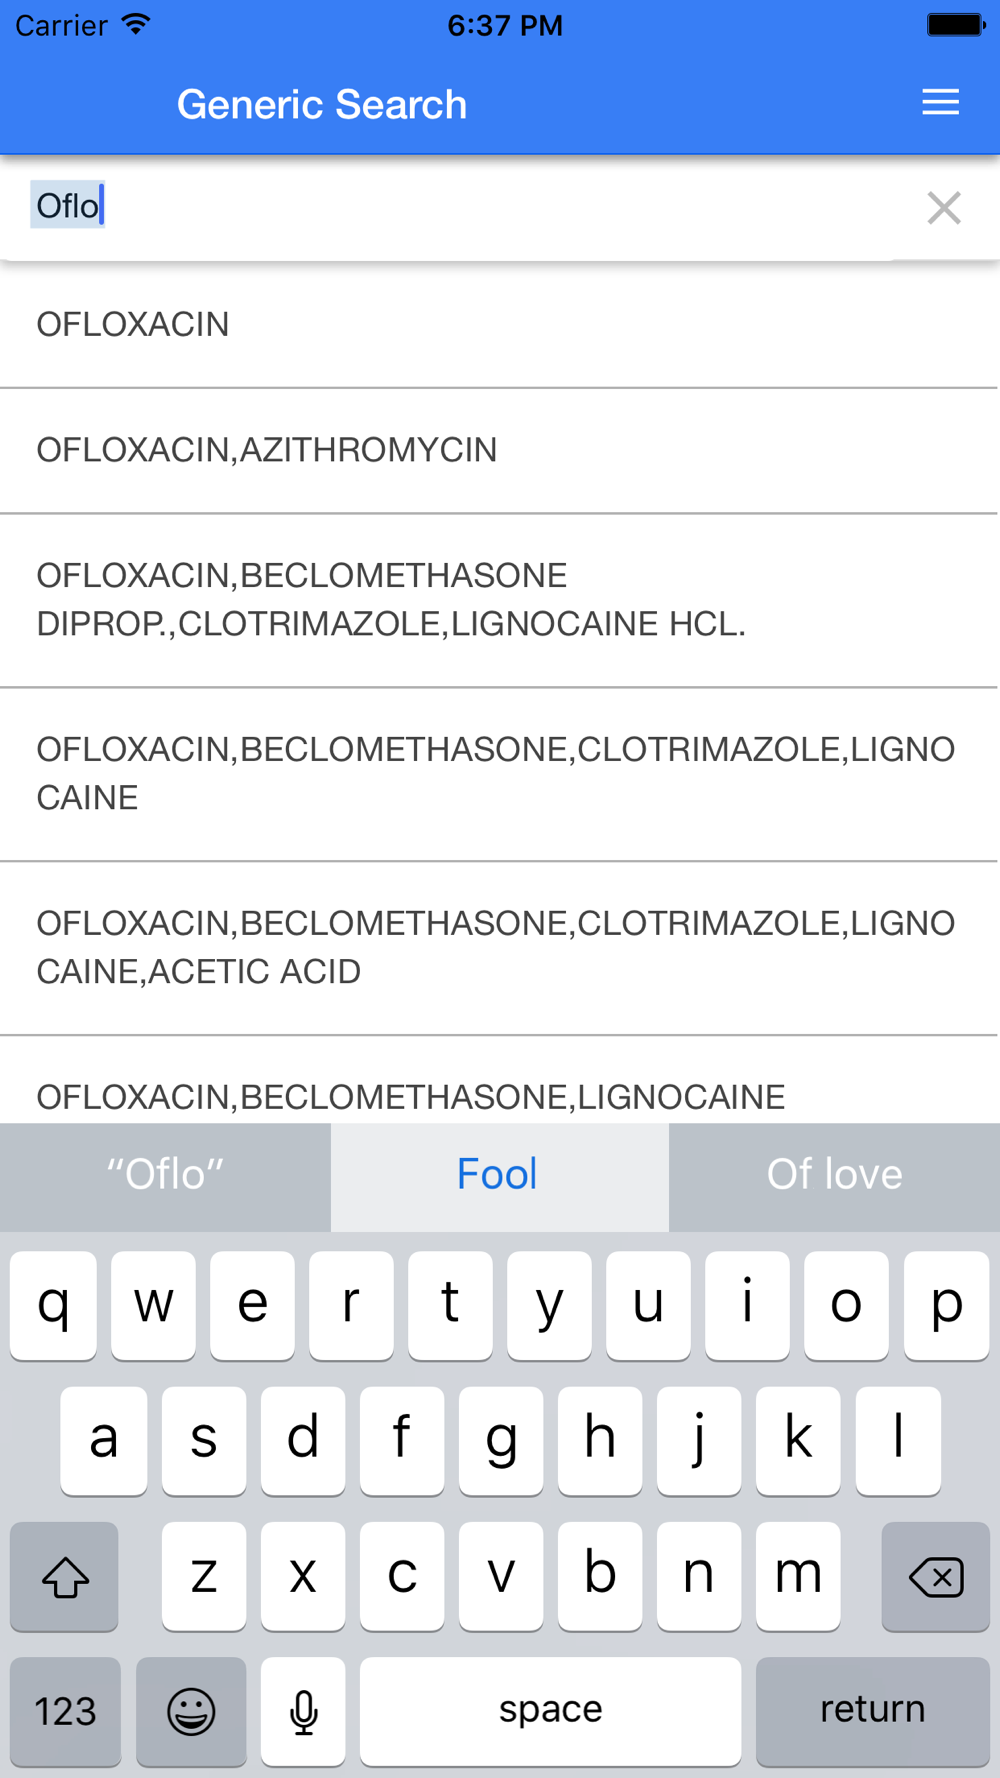Tap the space bar

pyautogui.click(x=550, y=1711)
